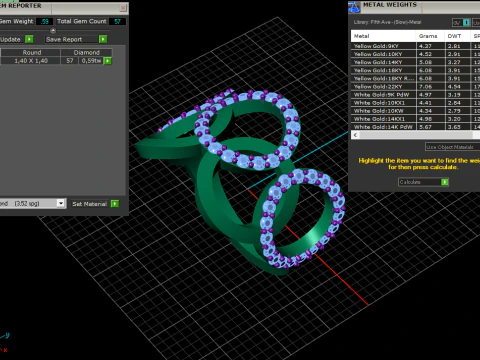
Task: Close the Gem Reporter panel
Action: click(123, 8)
